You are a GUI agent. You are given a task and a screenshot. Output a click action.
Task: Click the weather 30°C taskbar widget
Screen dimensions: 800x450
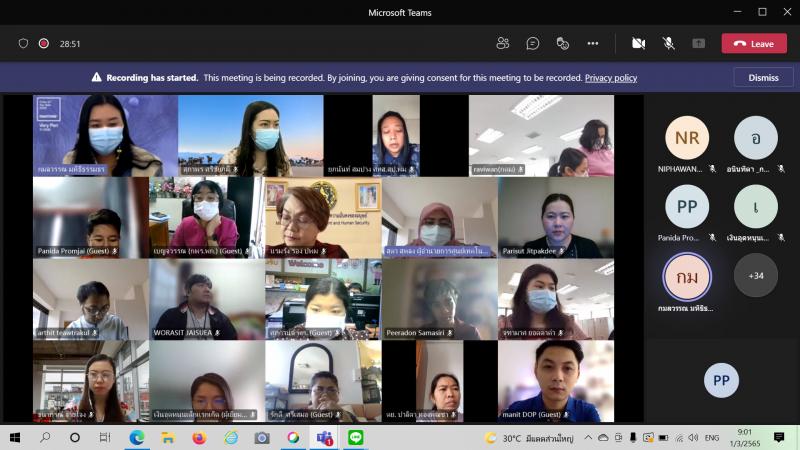(x=529, y=438)
